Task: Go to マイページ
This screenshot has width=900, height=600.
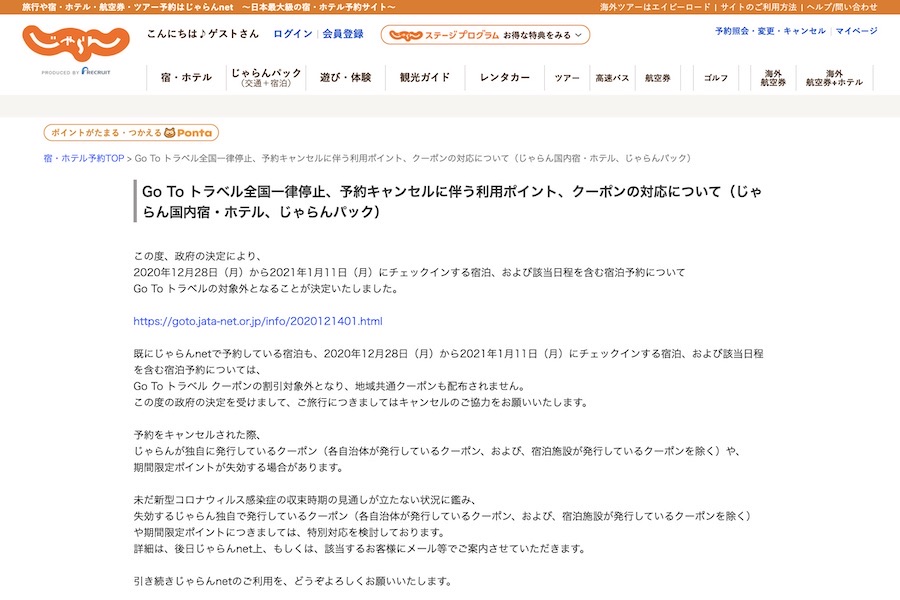Action: [856, 31]
